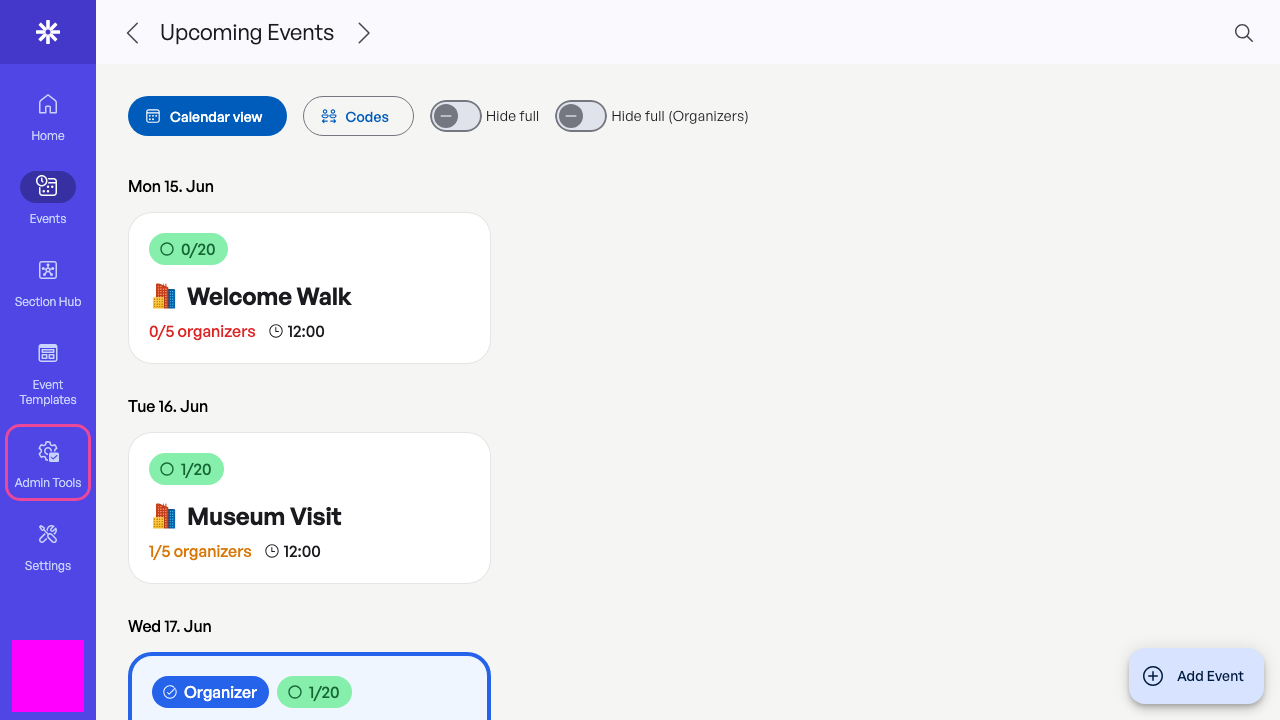Select the Events sidebar icon
This screenshot has height=720, width=1280.
pos(48,187)
